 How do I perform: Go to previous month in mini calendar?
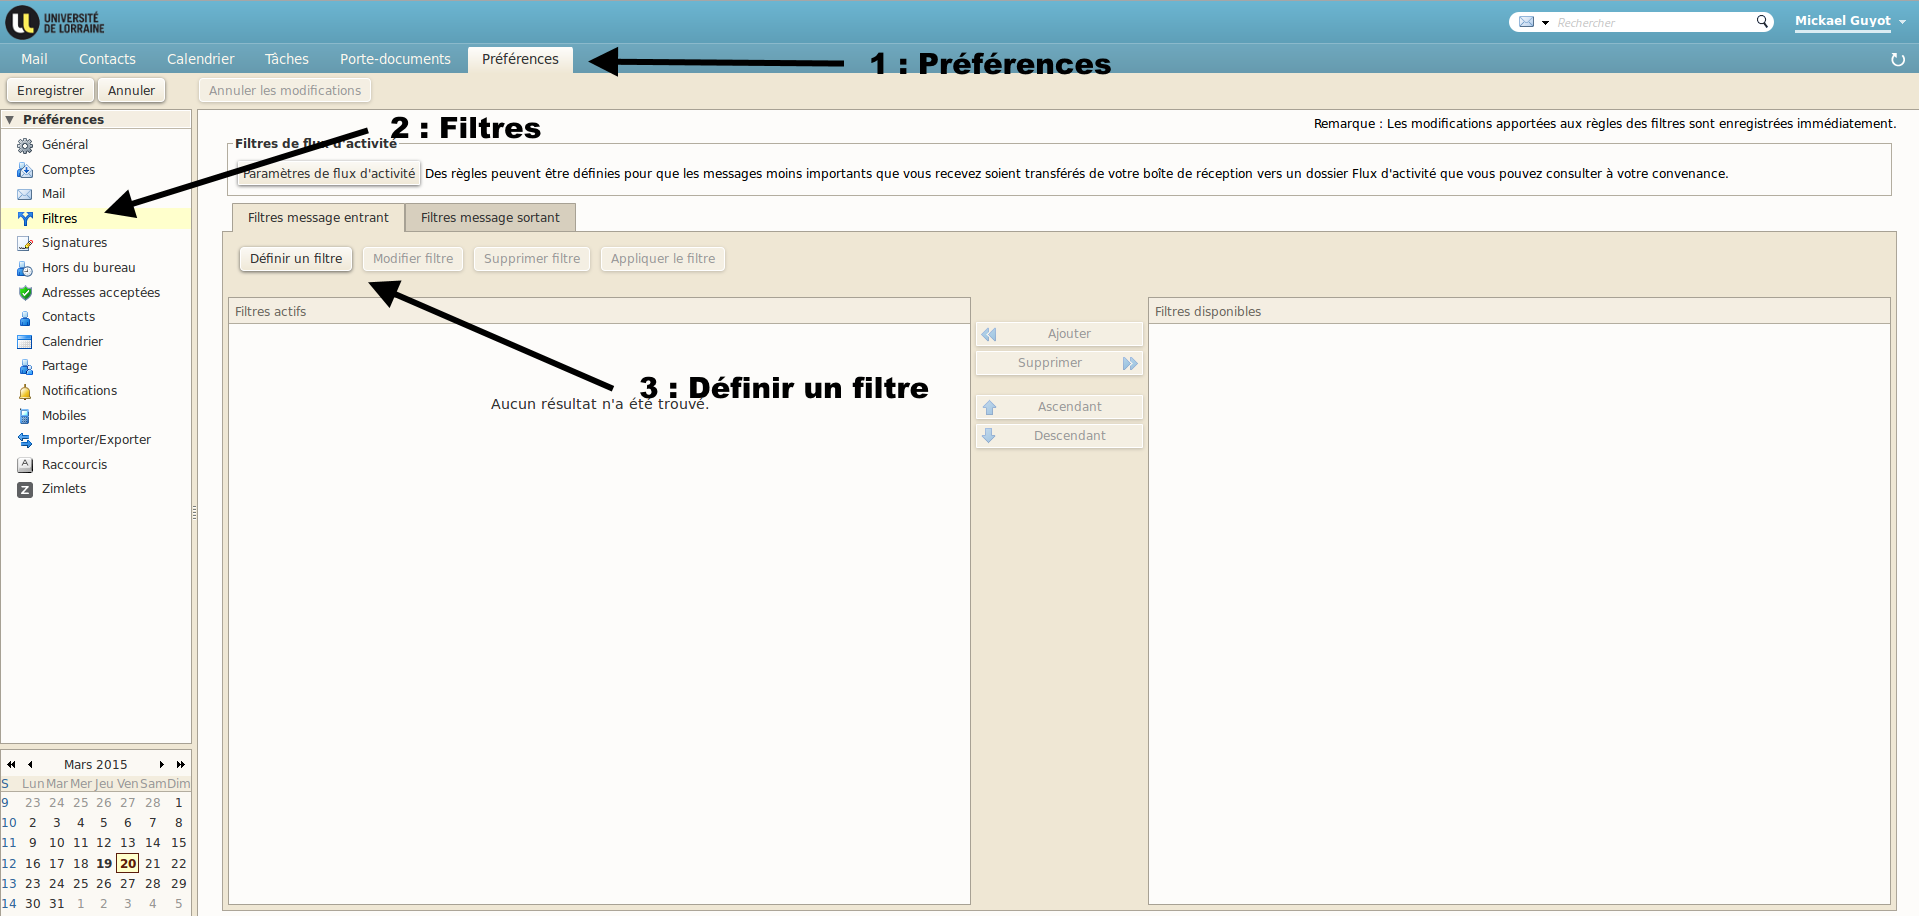click(x=30, y=765)
